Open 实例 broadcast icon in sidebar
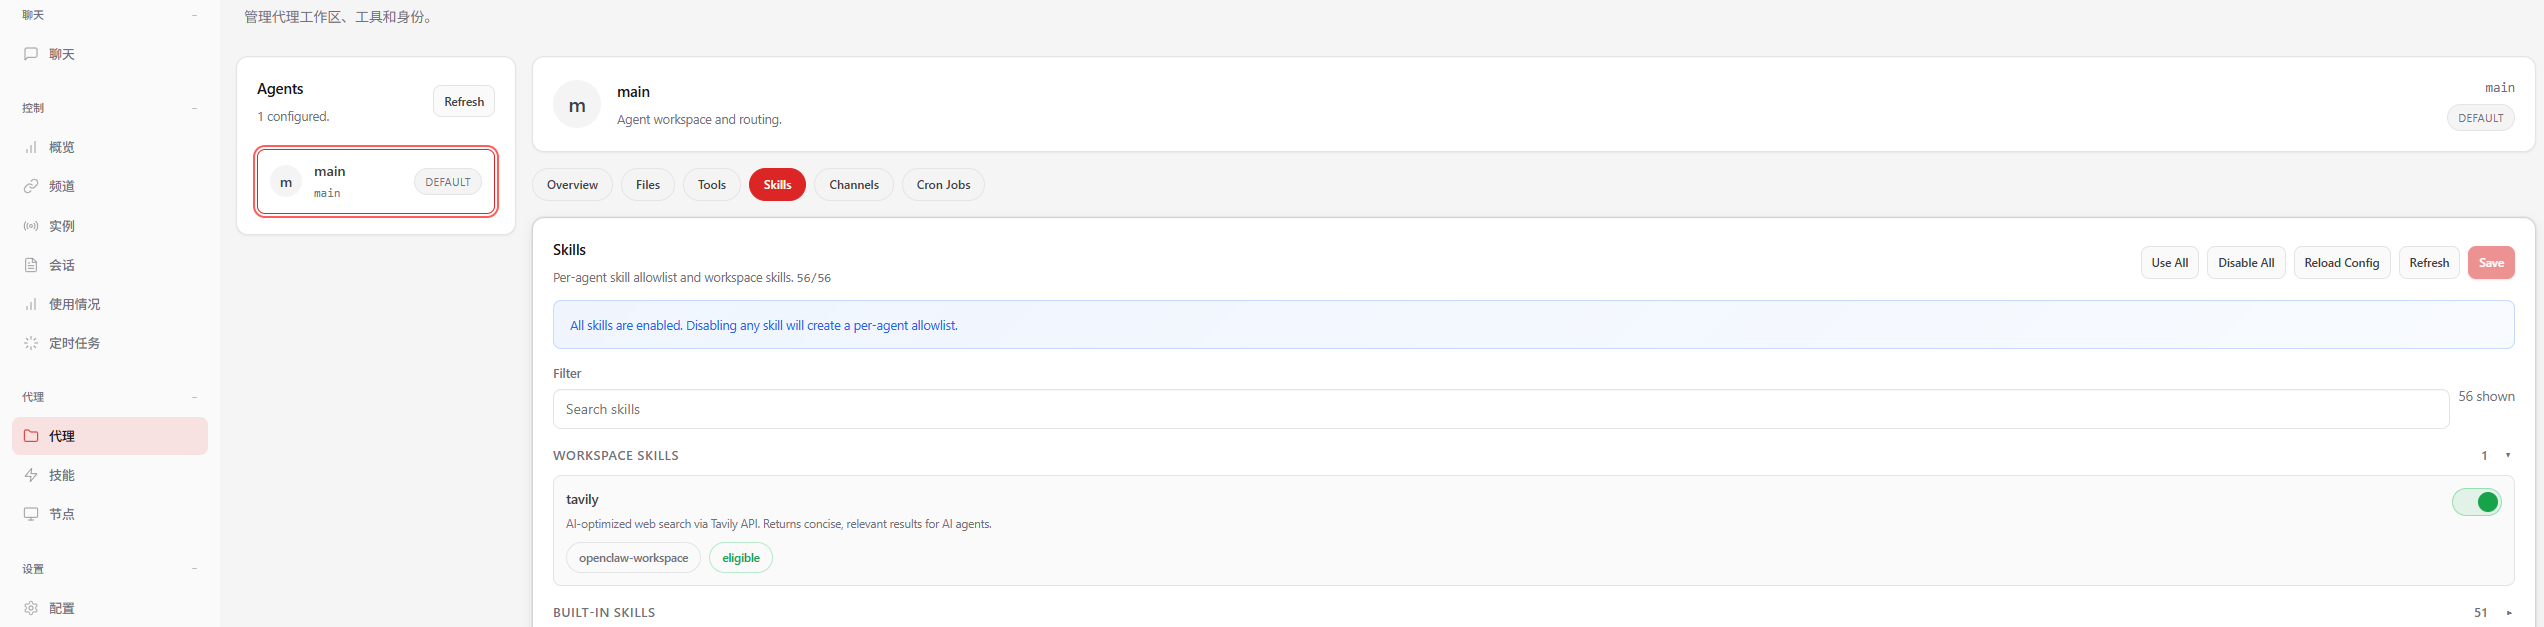 (31, 226)
